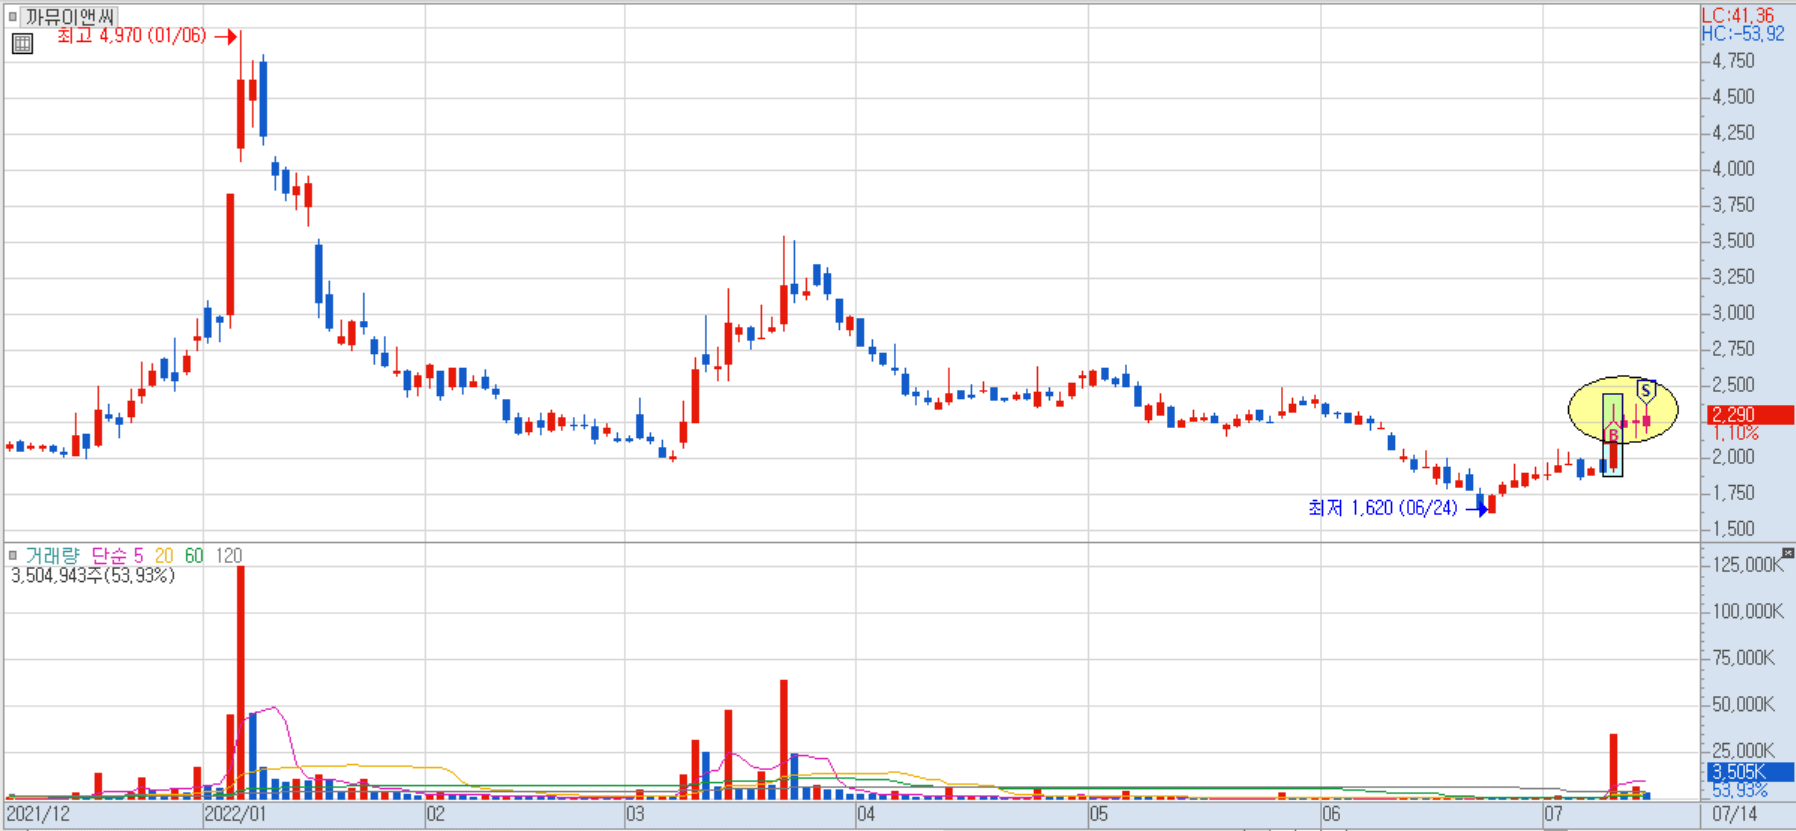Click the blue 53.93% value on the volume axis
This screenshot has width=1796, height=831.
1740,790
